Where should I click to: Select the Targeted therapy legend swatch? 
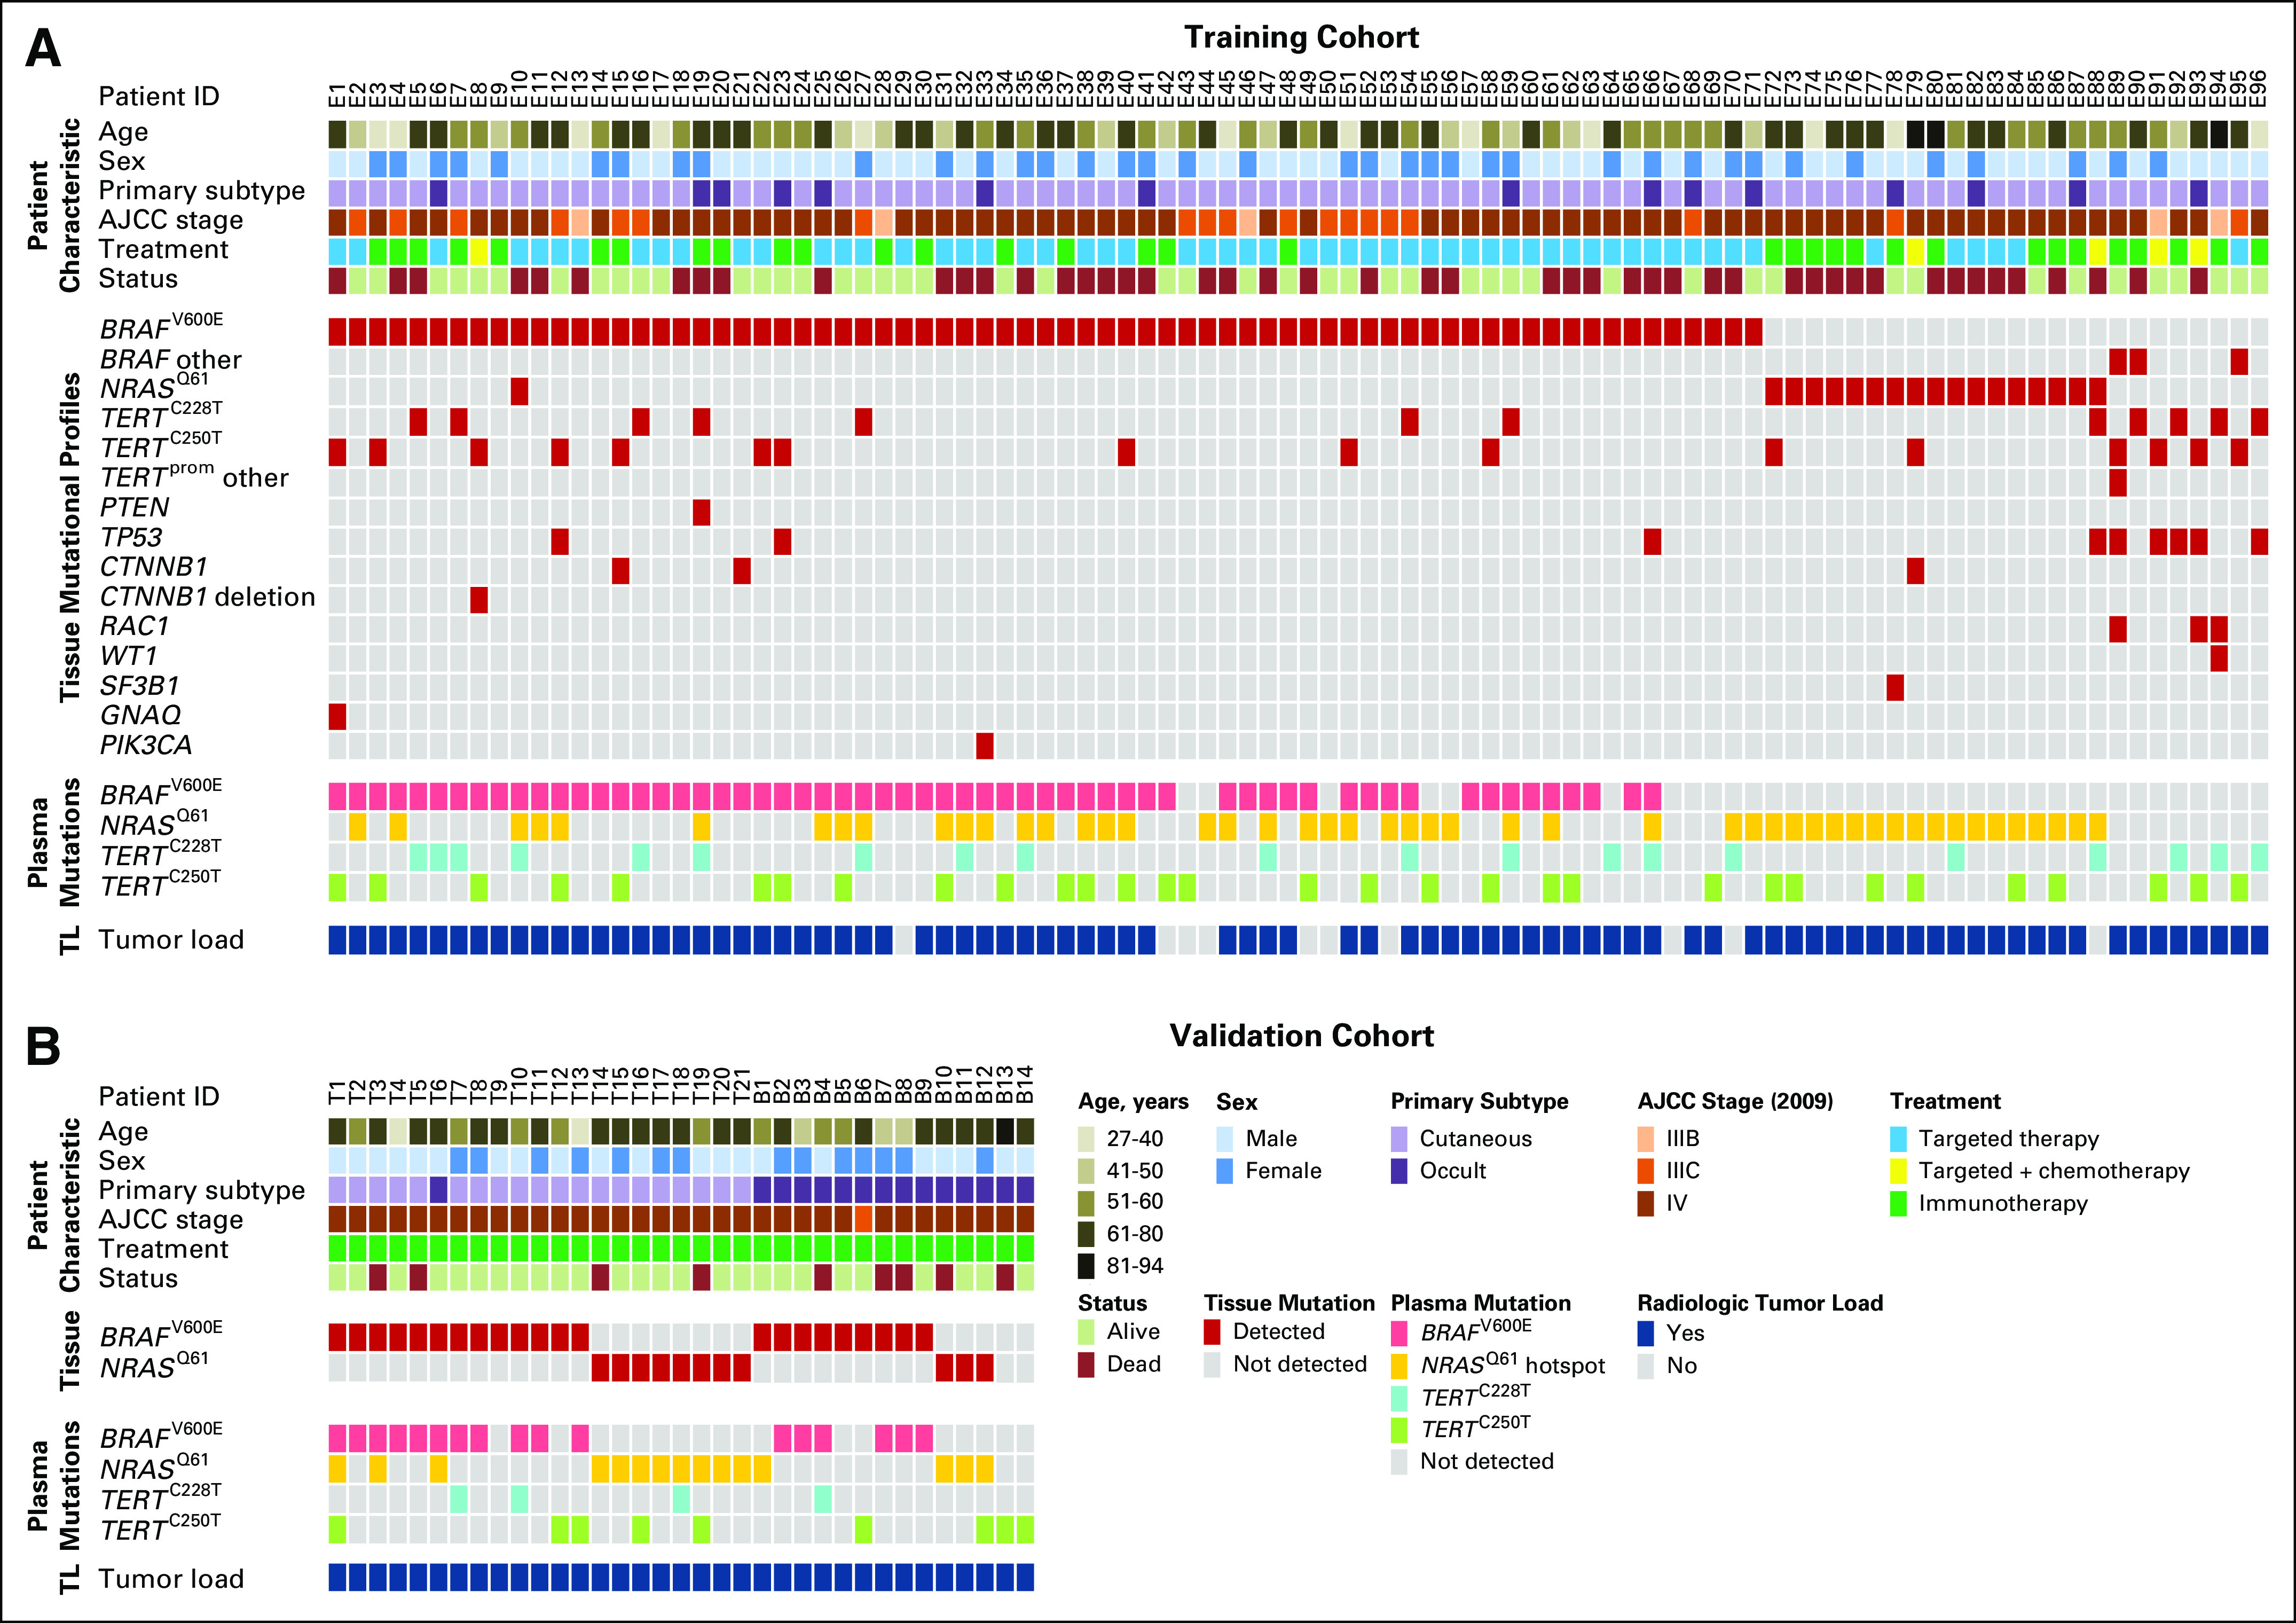[1898, 1138]
